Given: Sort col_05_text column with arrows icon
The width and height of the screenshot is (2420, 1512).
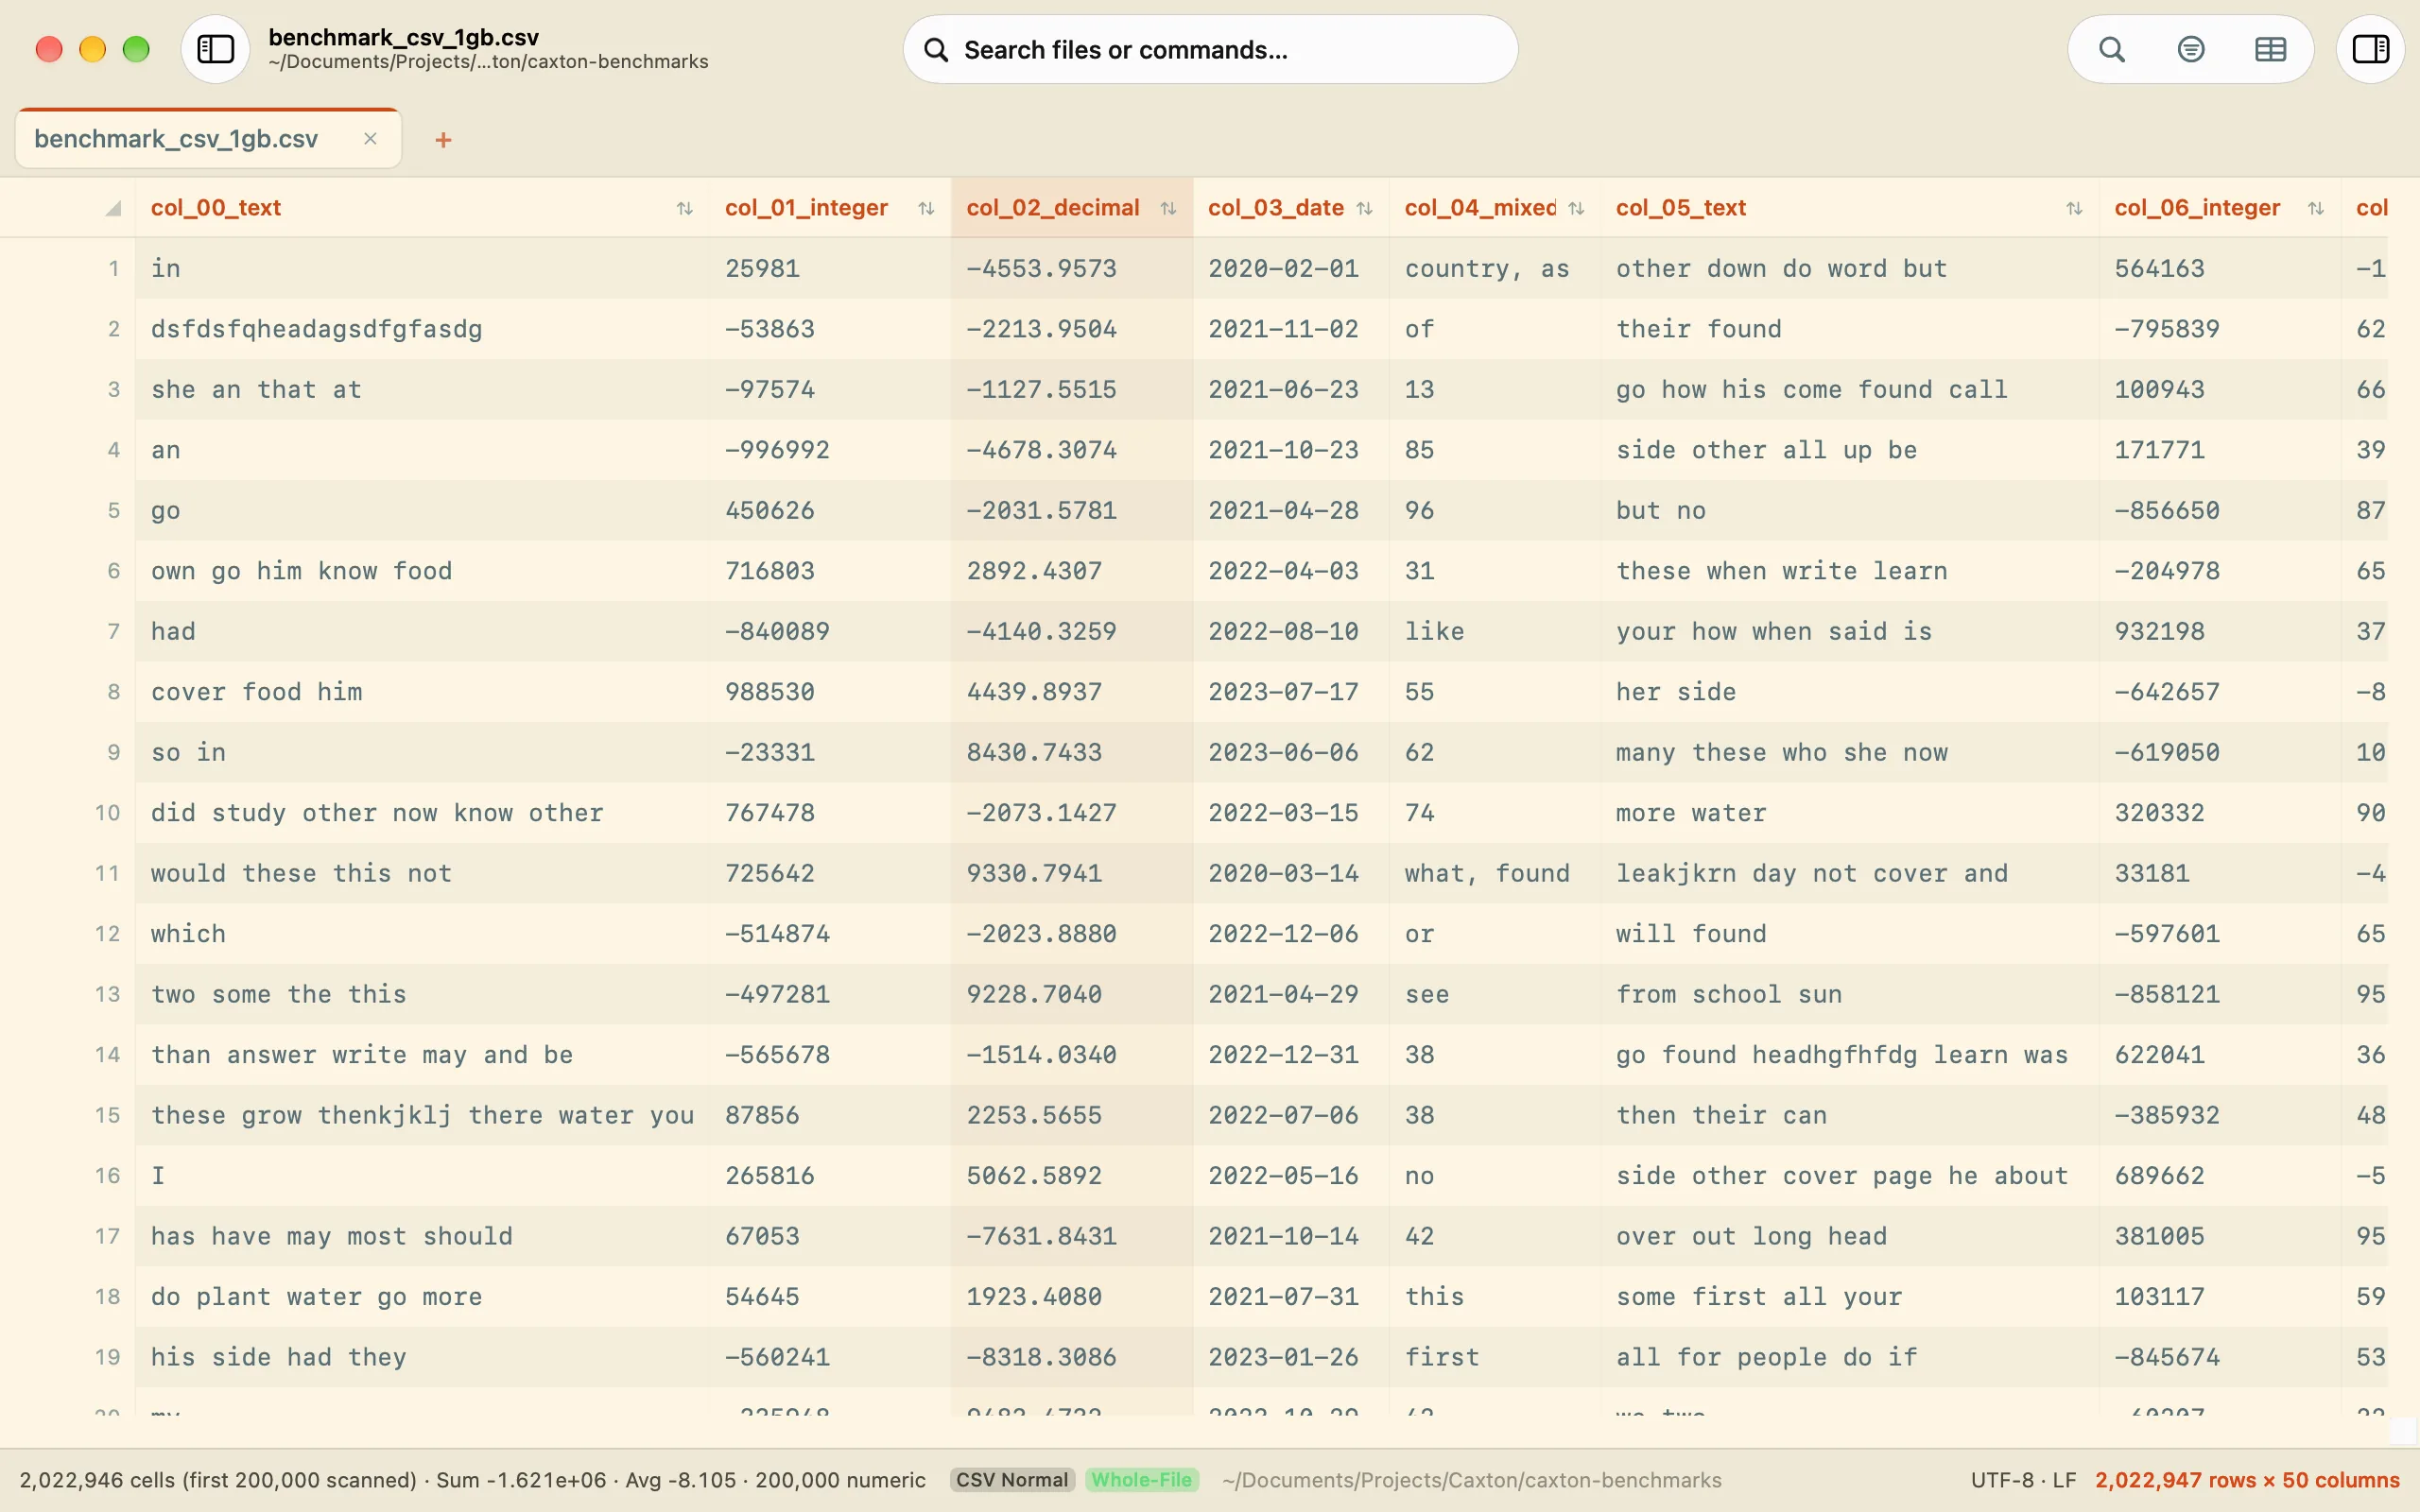Looking at the screenshot, I should tap(2074, 208).
